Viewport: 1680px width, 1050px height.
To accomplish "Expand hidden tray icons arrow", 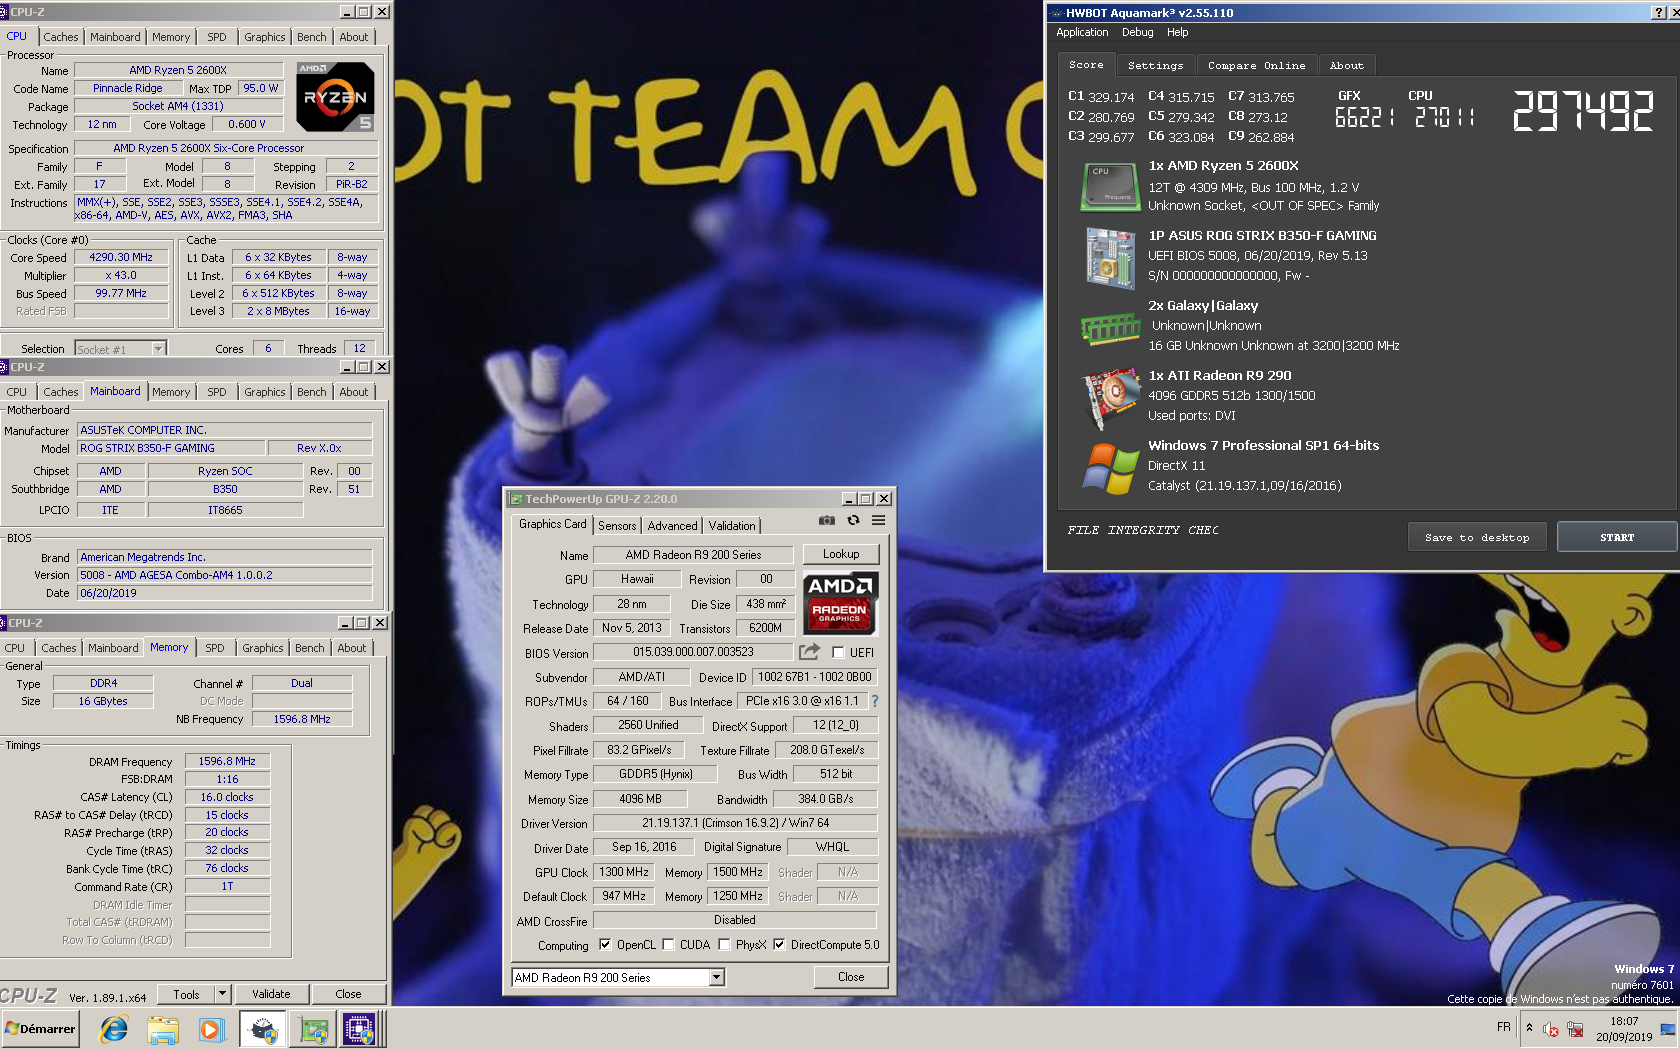I will pyautogui.click(x=1529, y=1027).
